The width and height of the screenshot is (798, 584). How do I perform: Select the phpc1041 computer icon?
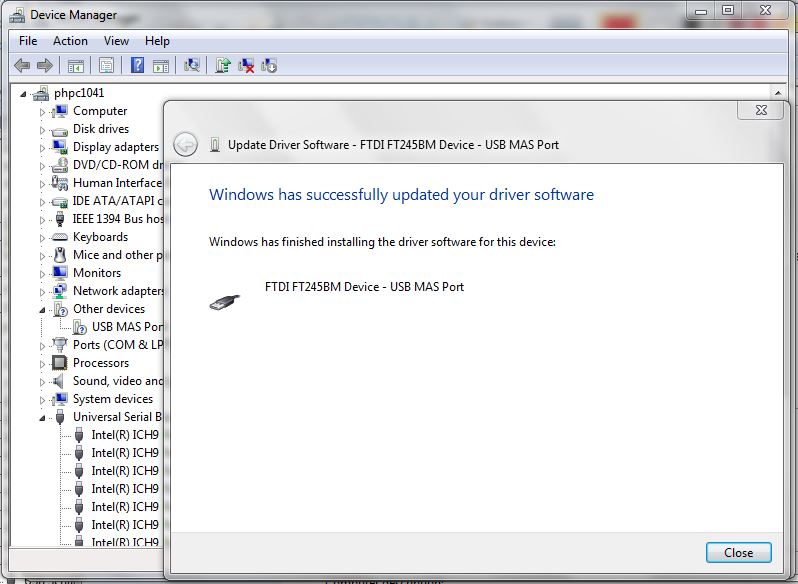41,93
